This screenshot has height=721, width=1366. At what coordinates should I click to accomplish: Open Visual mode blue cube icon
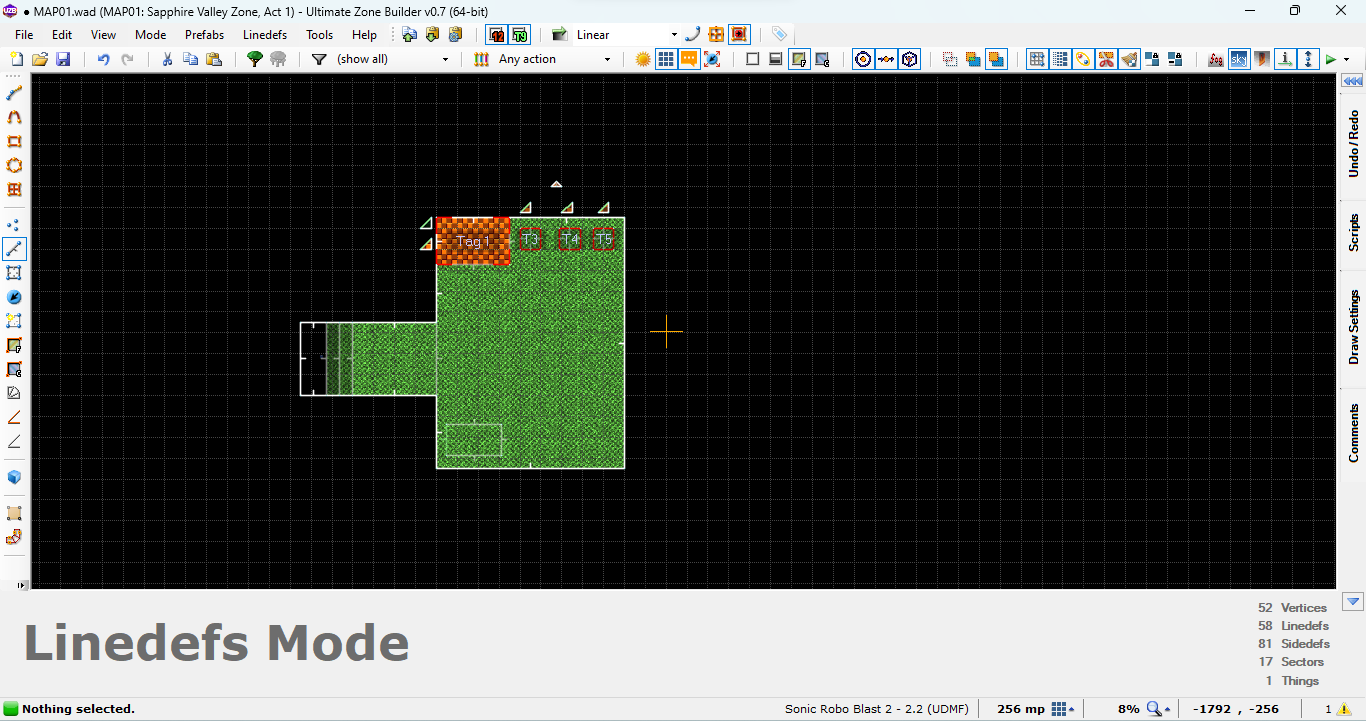tap(14, 477)
